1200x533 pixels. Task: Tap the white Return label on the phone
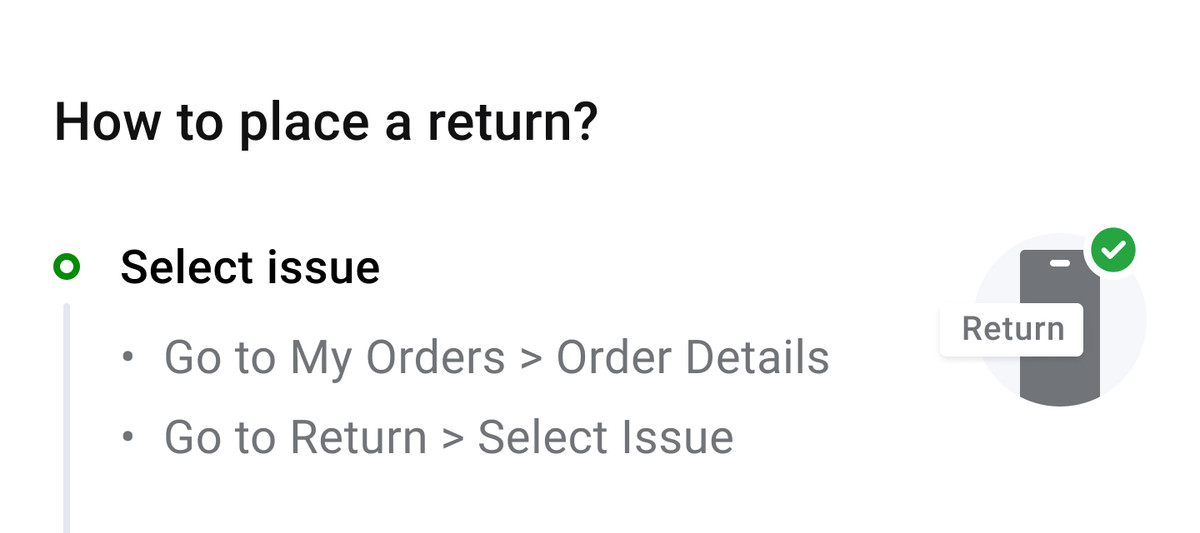coord(1012,329)
